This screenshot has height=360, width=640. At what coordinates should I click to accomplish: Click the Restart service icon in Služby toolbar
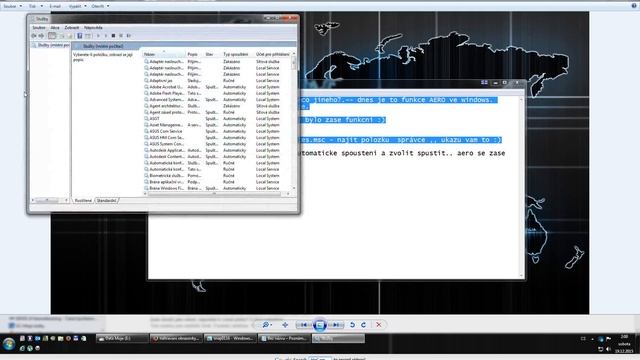[x=129, y=36]
